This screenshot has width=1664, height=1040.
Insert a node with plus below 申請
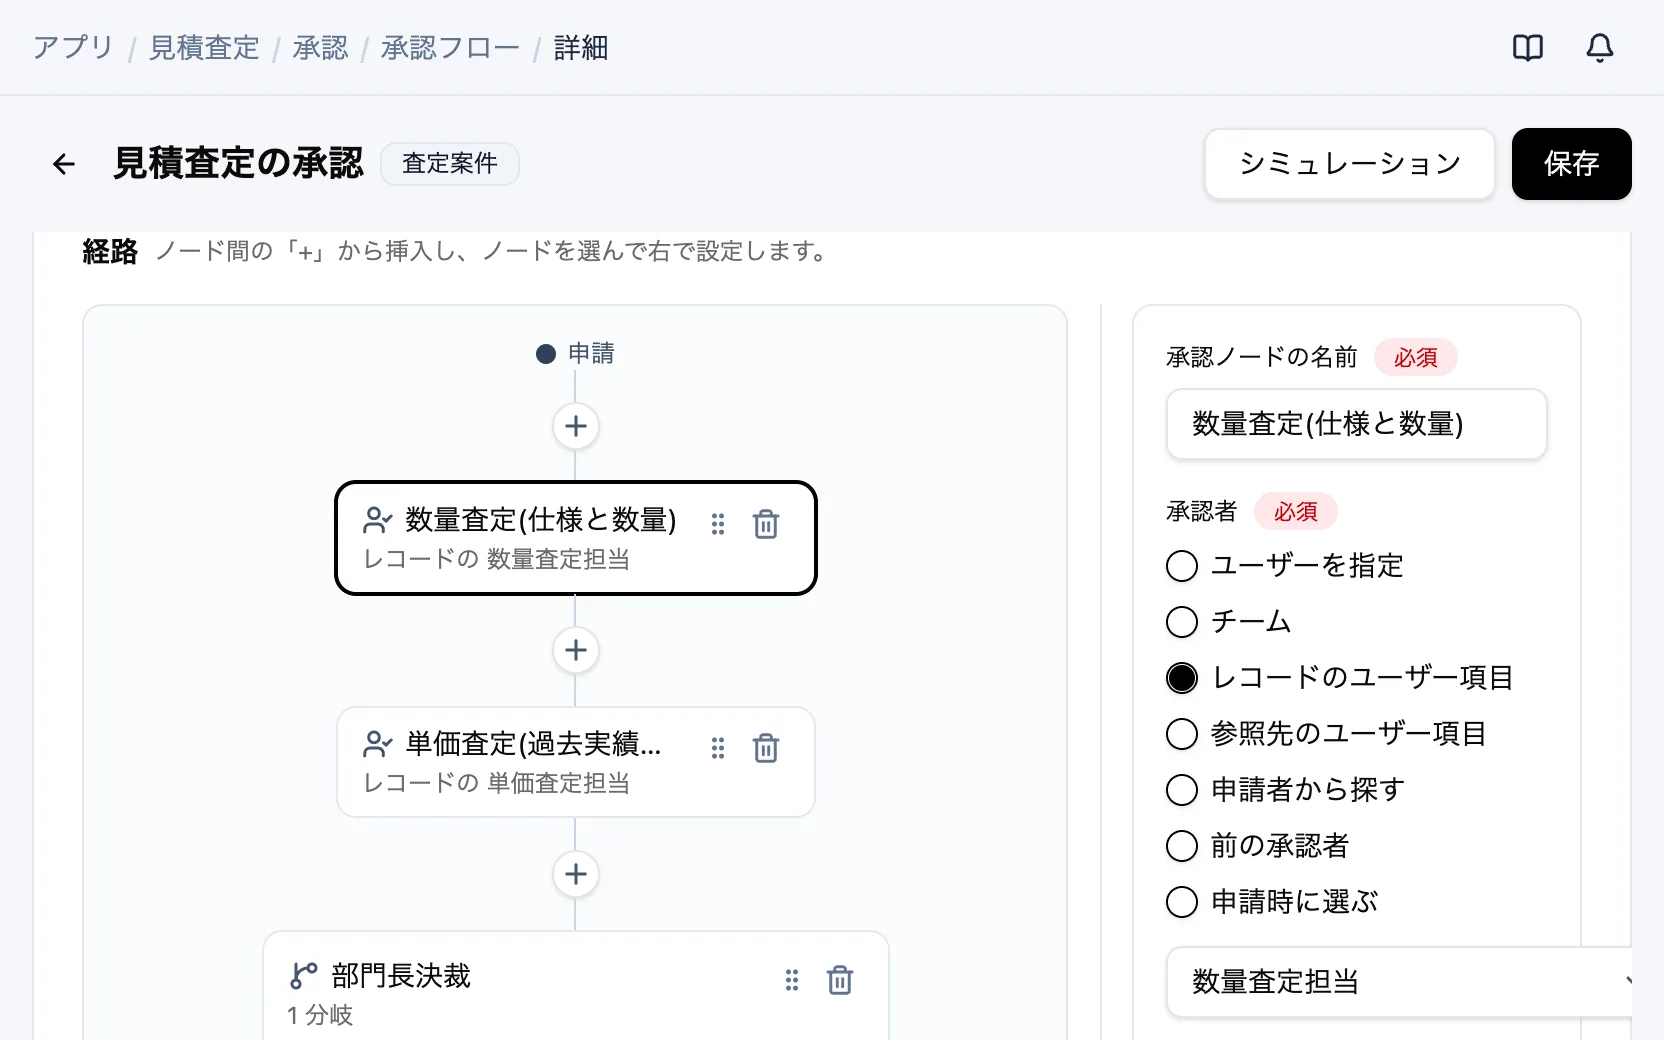coord(576,426)
